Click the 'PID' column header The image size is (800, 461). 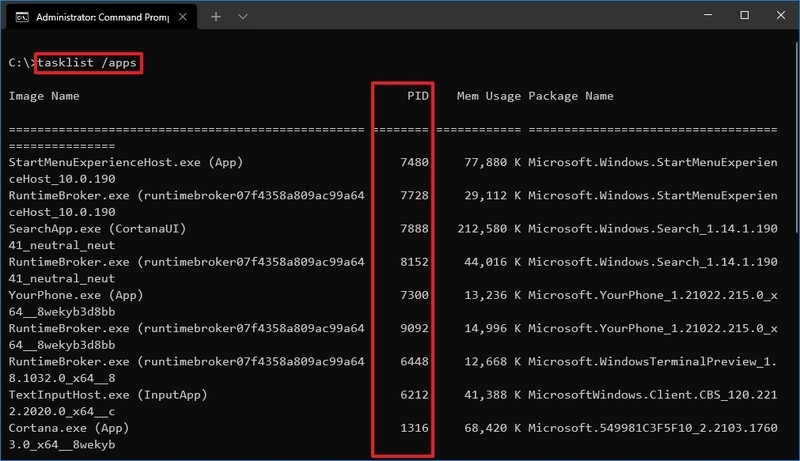(x=418, y=96)
